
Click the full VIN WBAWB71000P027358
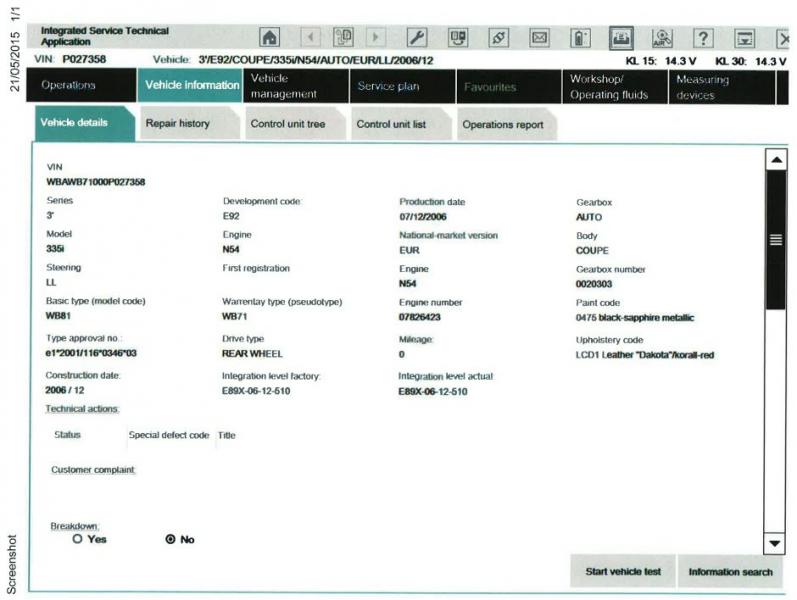coord(96,182)
